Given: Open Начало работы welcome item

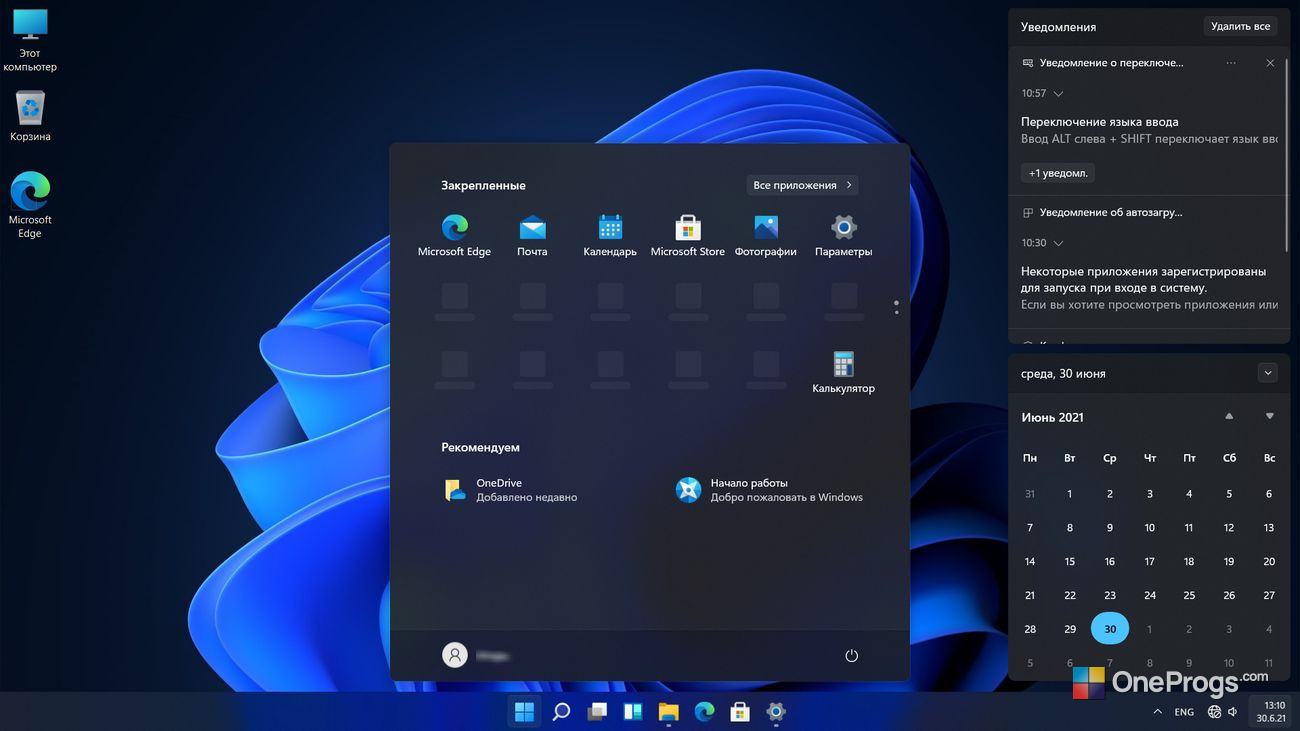Looking at the screenshot, I should [770, 490].
